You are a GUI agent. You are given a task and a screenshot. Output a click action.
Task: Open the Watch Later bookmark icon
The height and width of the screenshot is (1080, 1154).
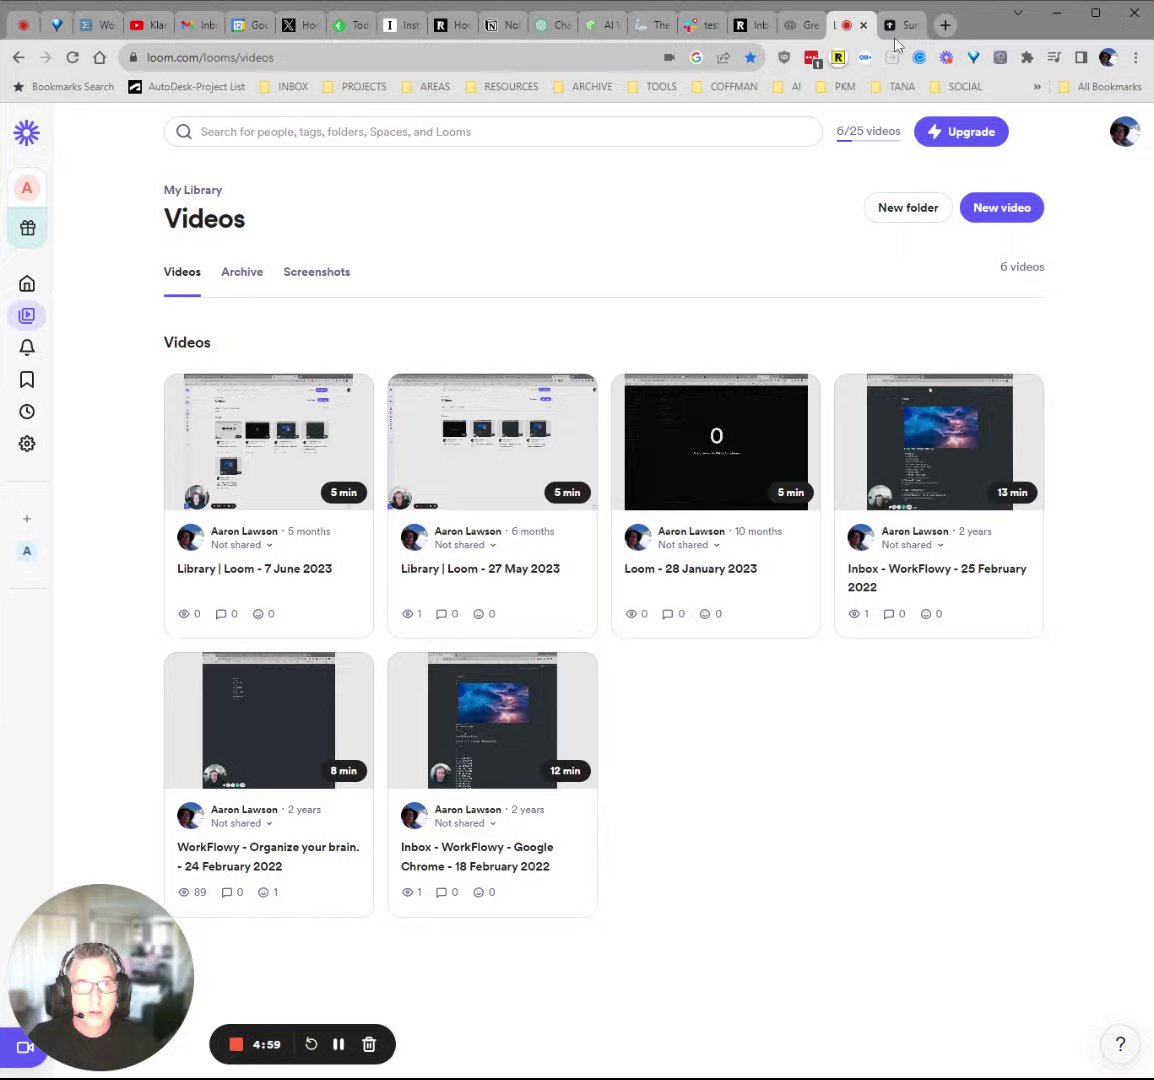(26, 380)
